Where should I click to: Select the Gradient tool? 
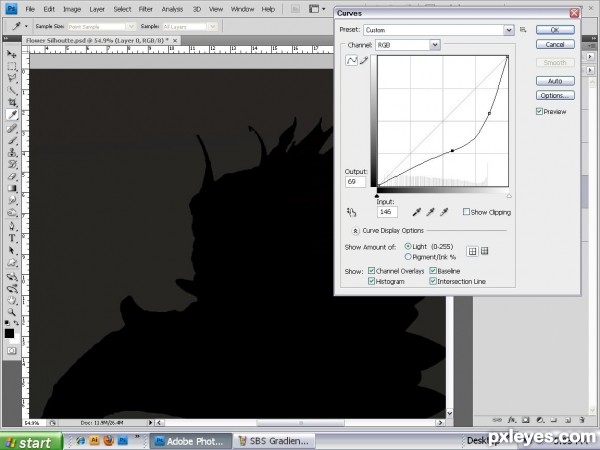pyautogui.click(x=12, y=188)
